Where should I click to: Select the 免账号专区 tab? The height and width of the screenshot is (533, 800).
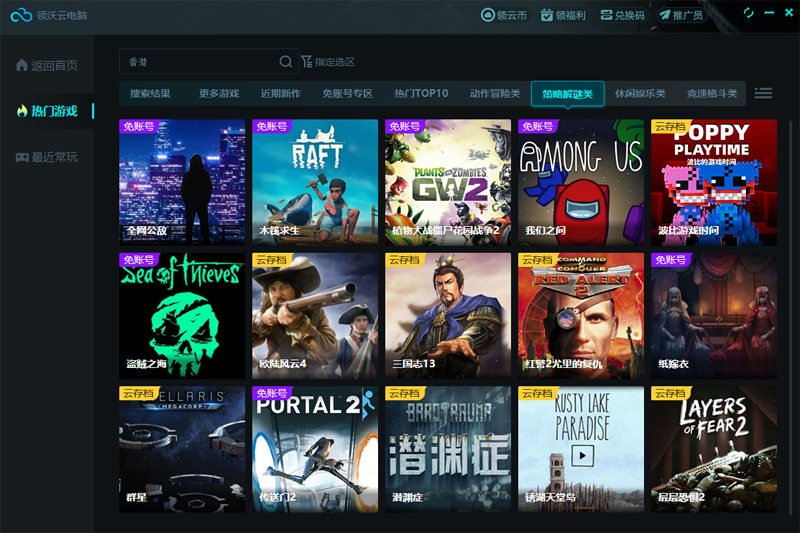(x=347, y=94)
